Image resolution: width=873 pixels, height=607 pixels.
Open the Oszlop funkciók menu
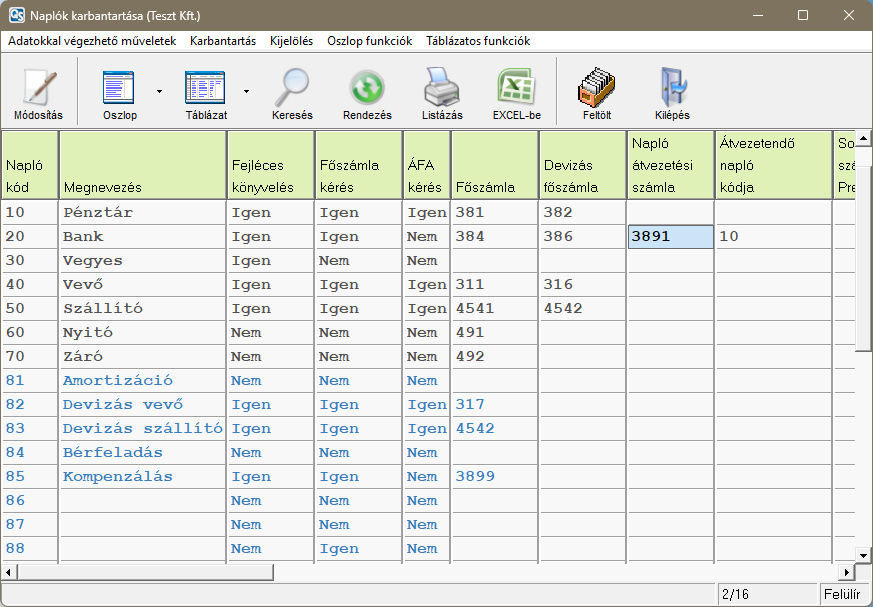[369, 41]
